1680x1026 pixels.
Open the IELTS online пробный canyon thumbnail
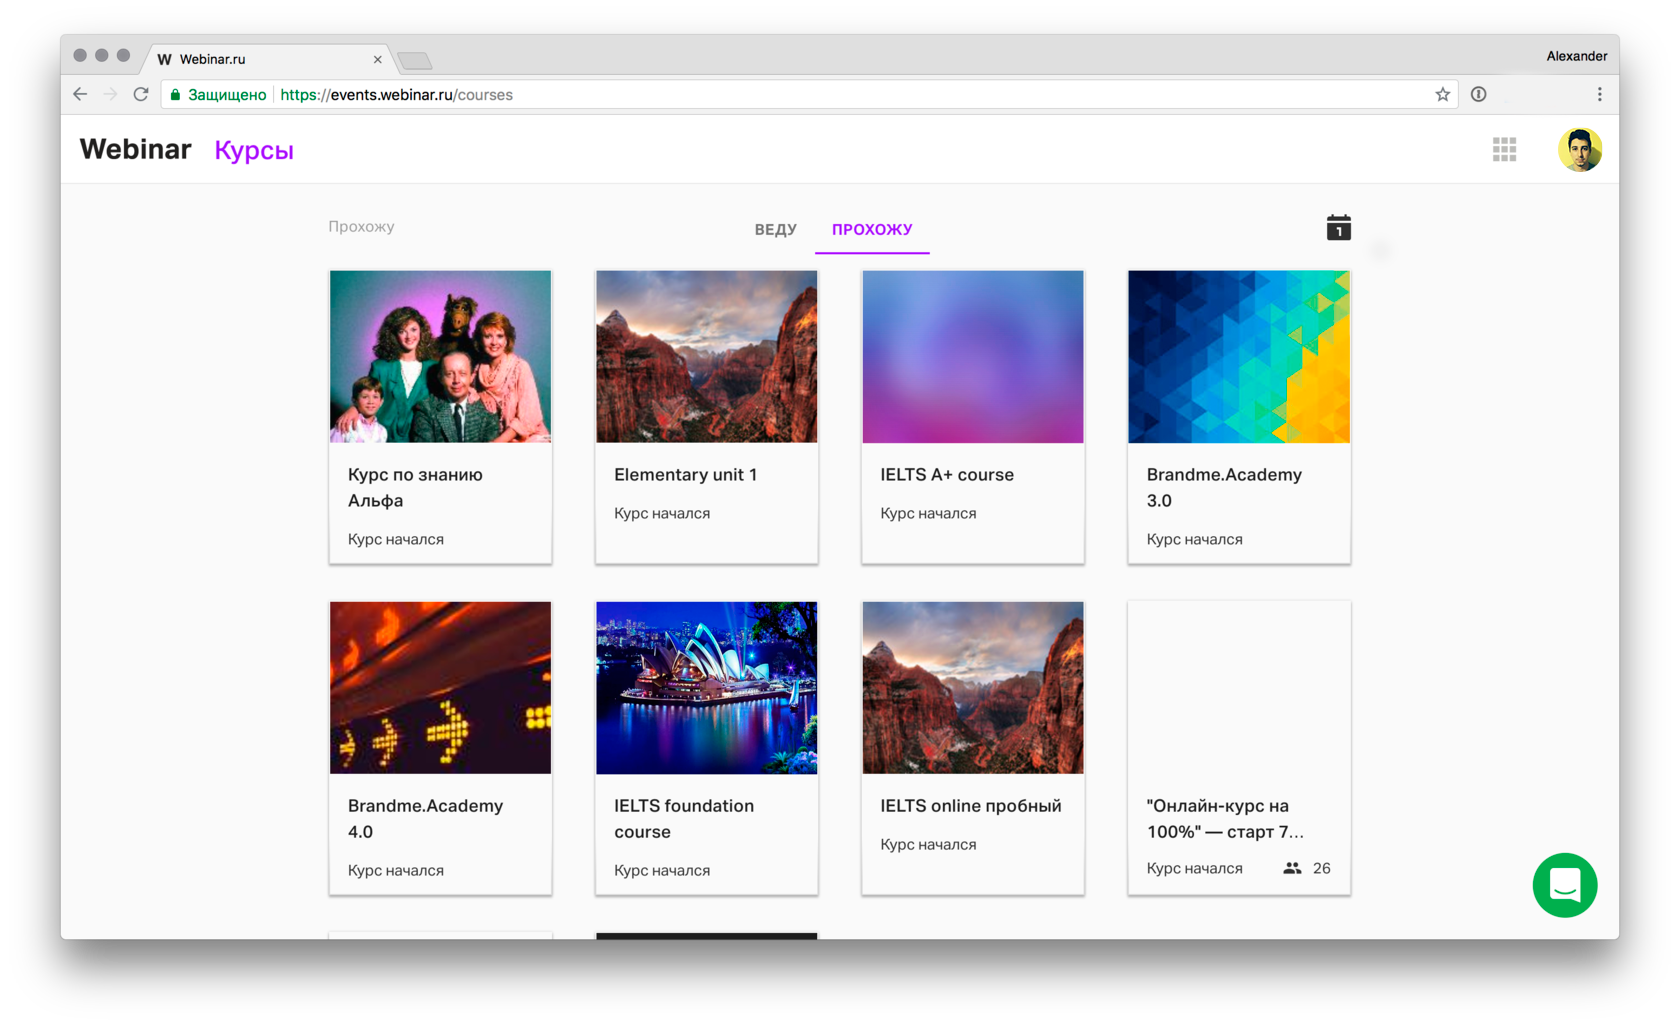pyautogui.click(x=972, y=687)
